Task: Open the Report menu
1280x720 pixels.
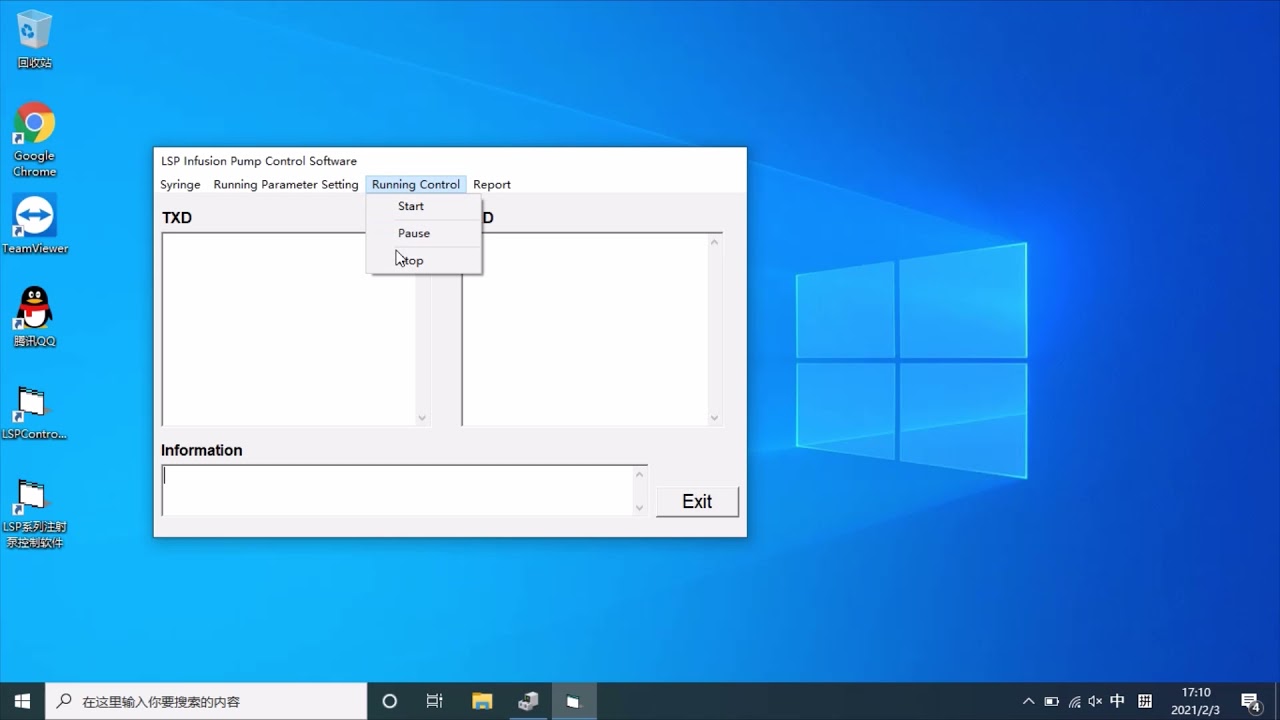Action: [x=492, y=184]
